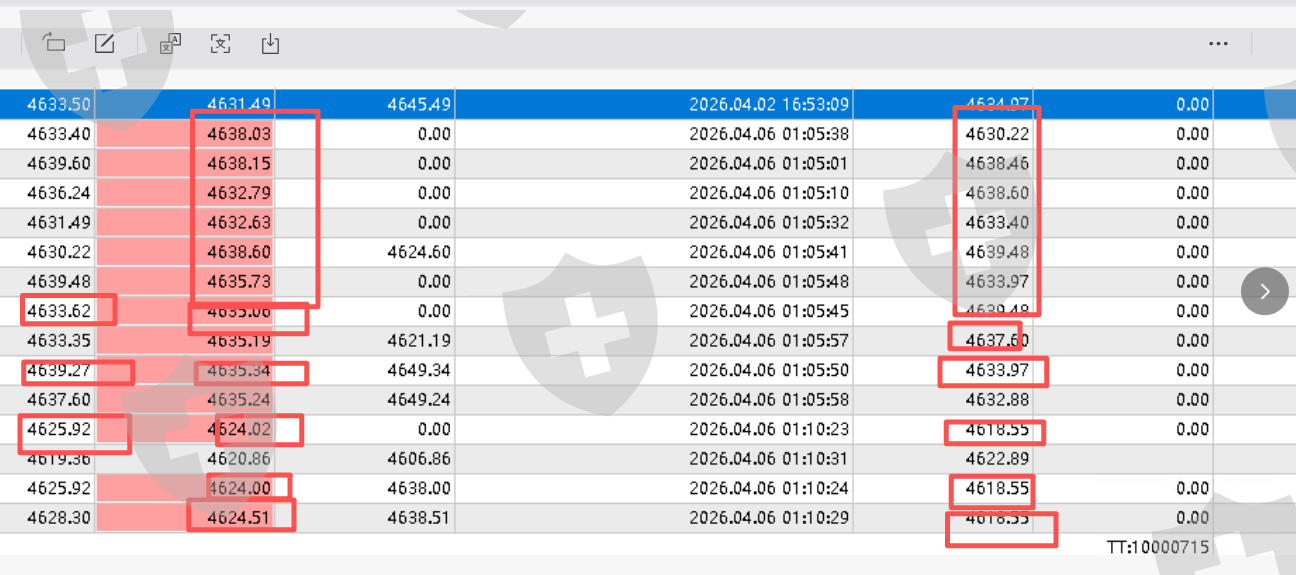Click the 4638.51 cell in last row

pyautogui.click(x=418, y=518)
